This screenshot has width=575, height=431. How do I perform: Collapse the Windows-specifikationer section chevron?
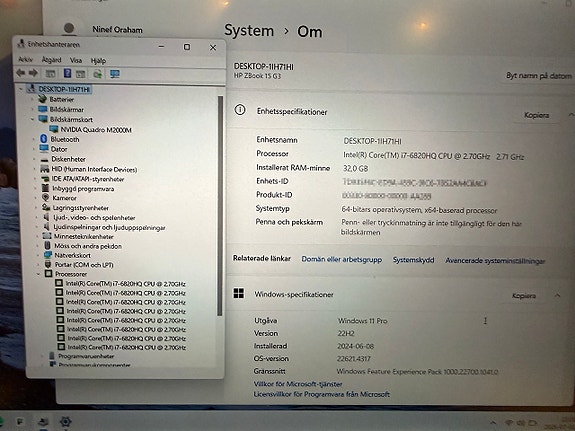point(557,295)
